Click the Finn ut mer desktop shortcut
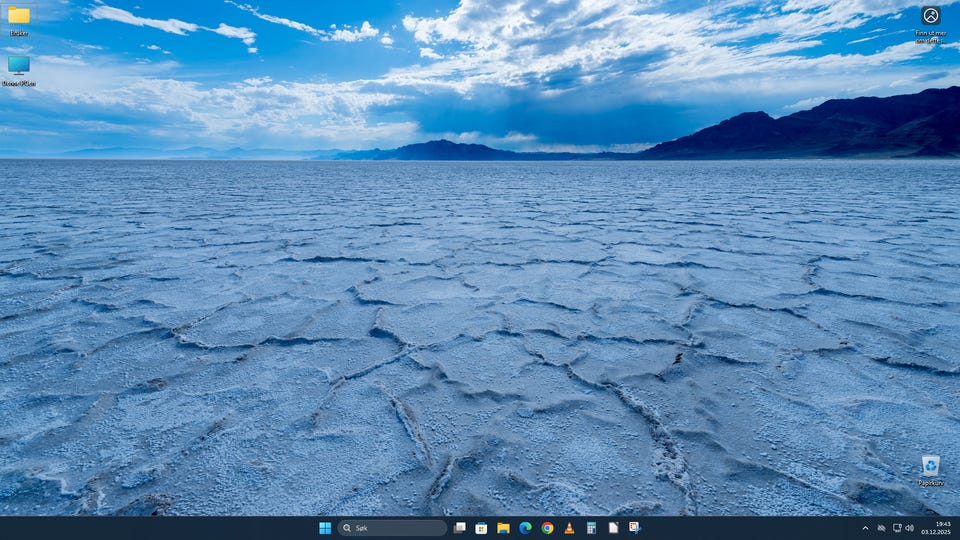The height and width of the screenshot is (540, 960). [x=931, y=25]
